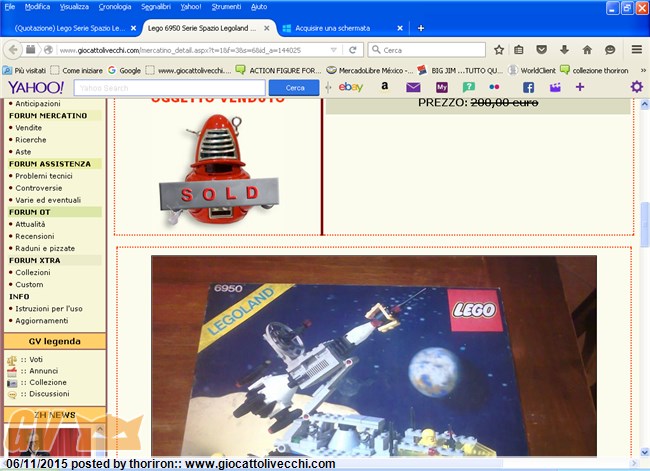This screenshot has height=471, width=650.
Task: Open a new browser tab
Action: tap(420, 28)
